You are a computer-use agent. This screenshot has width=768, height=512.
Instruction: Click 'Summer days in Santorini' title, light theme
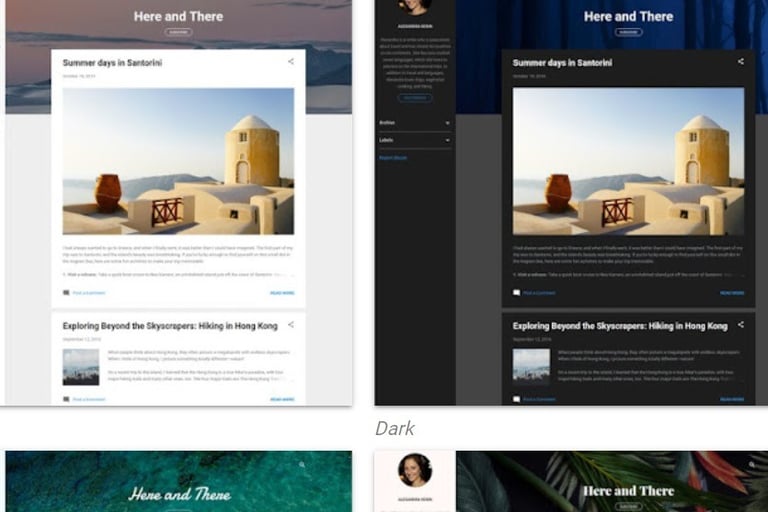[112, 63]
